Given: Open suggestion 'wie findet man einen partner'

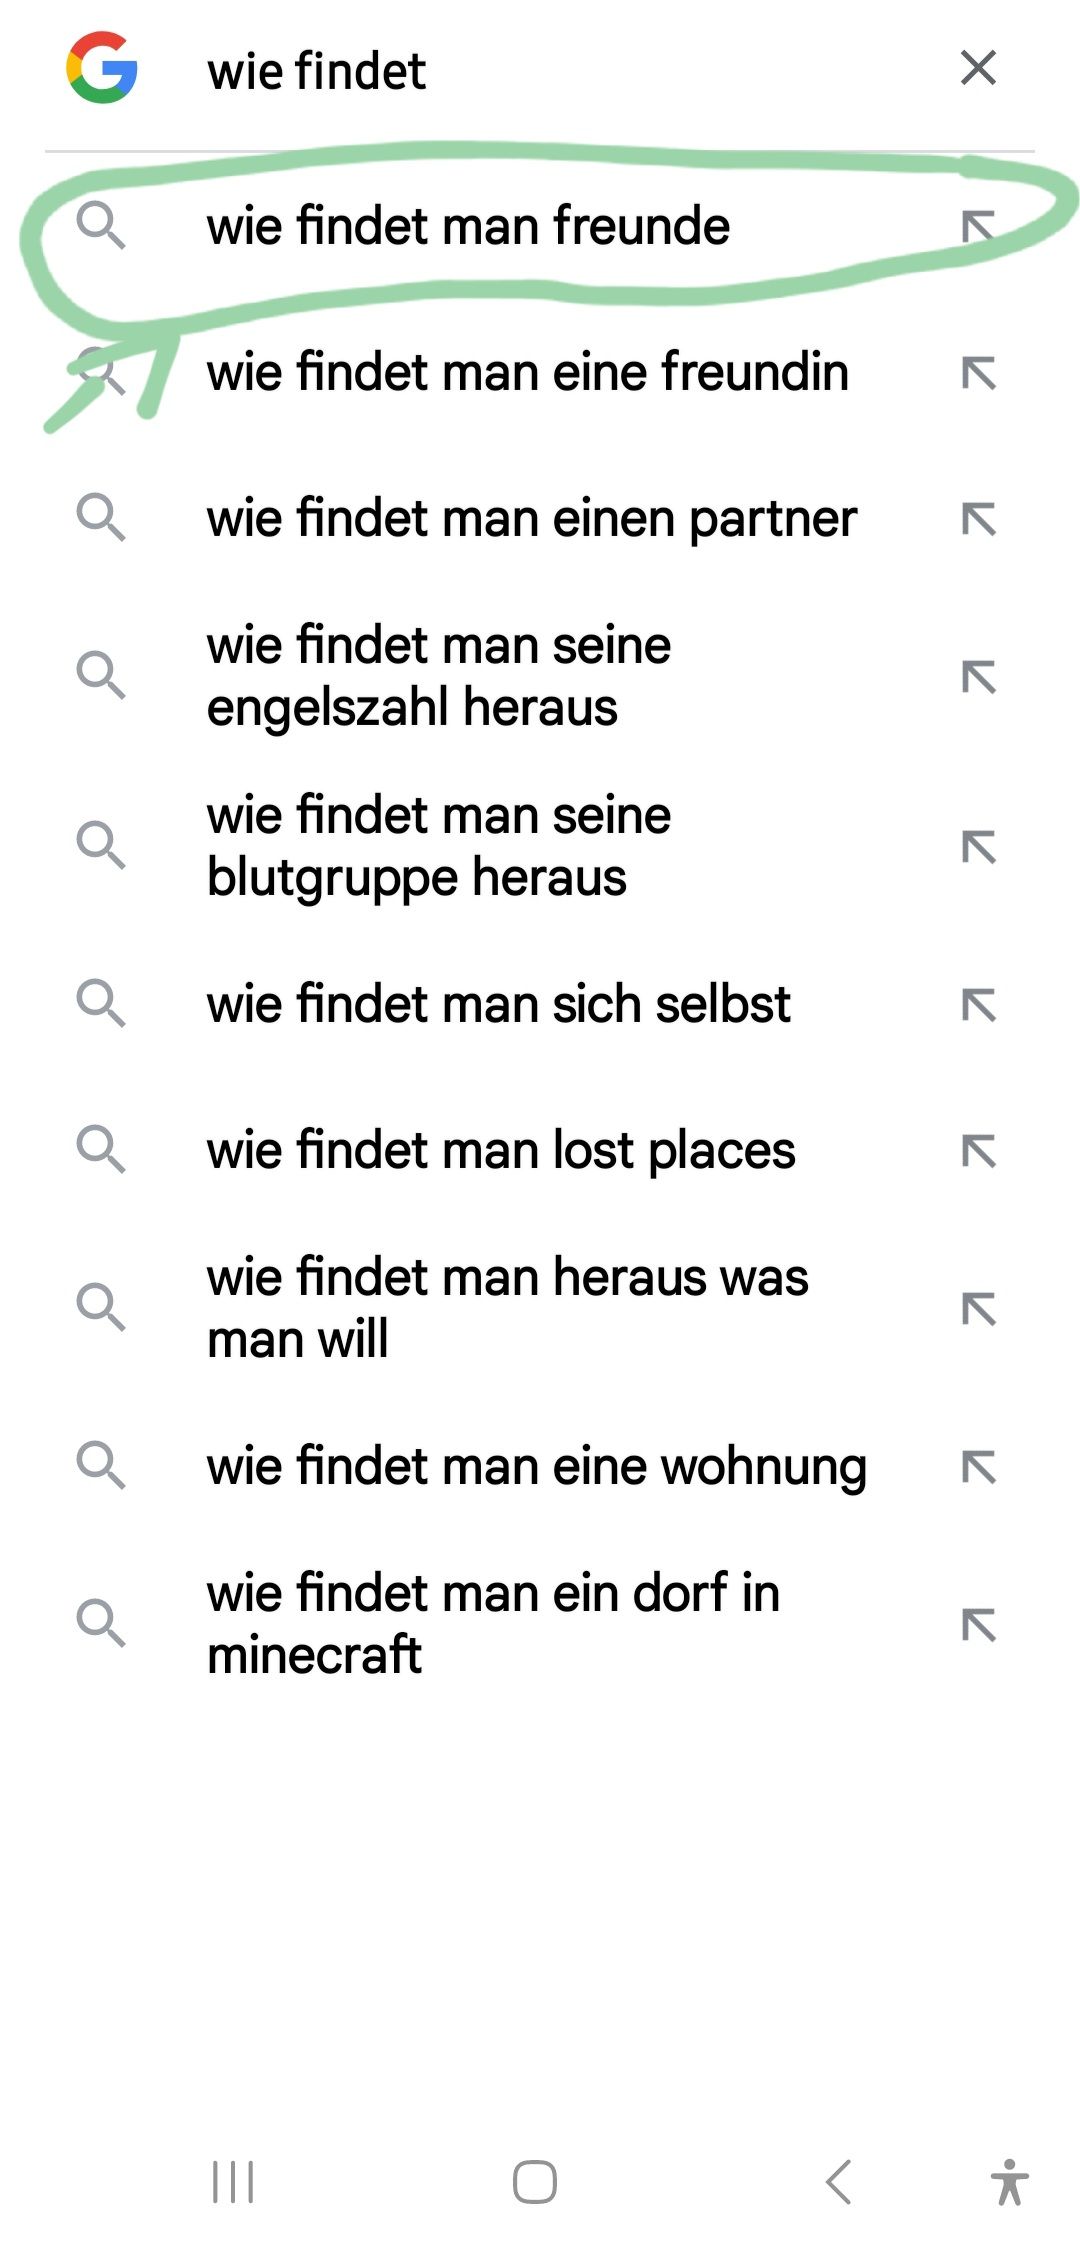Looking at the screenshot, I should coord(531,518).
